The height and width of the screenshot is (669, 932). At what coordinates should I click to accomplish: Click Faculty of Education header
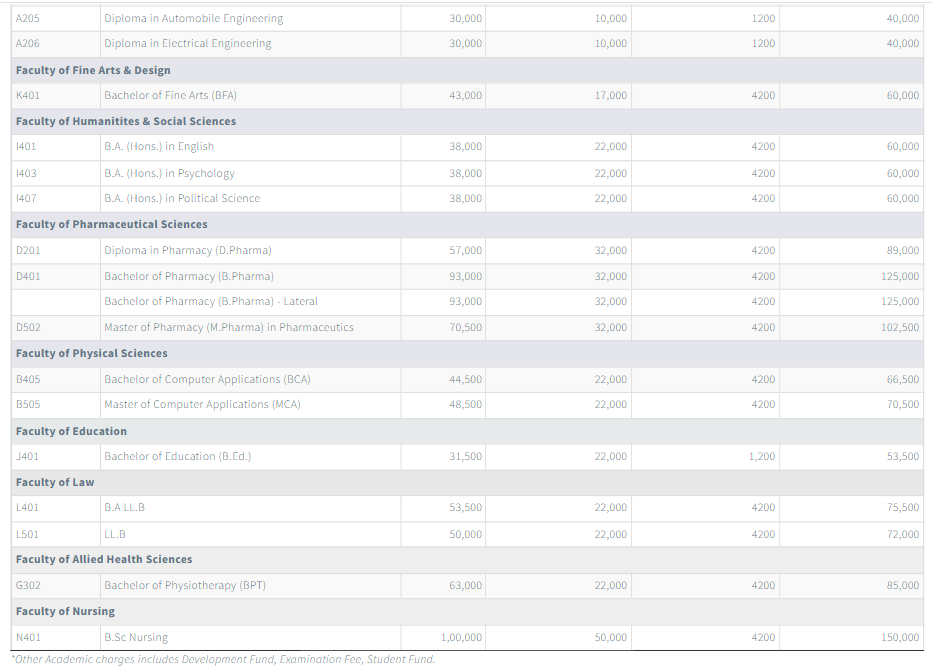point(71,431)
